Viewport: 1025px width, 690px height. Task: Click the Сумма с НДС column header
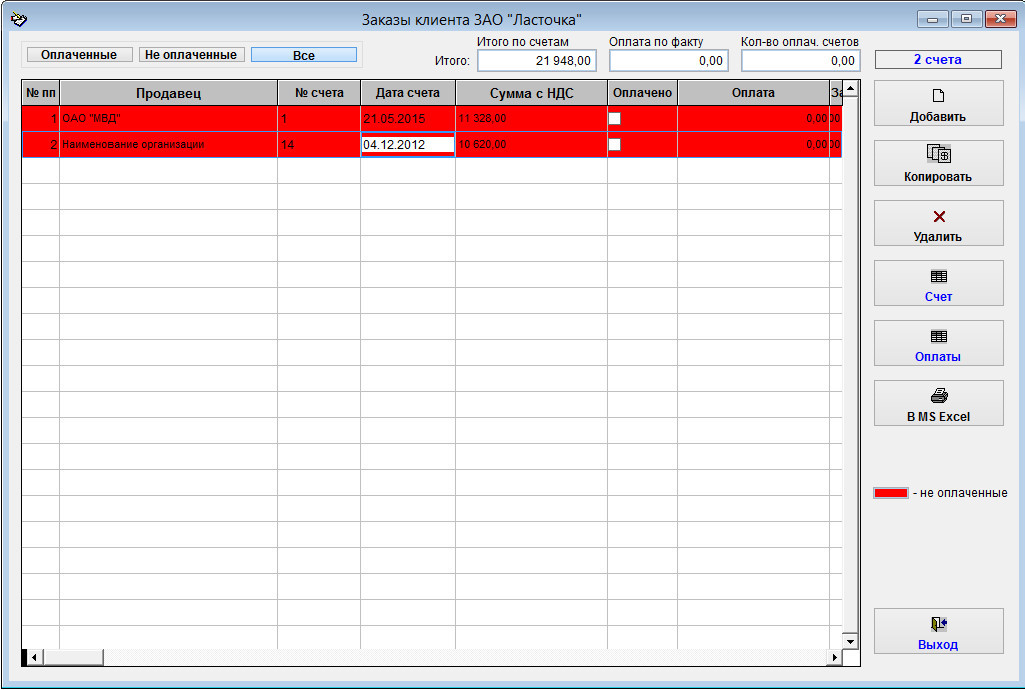[x=531, y=93]
